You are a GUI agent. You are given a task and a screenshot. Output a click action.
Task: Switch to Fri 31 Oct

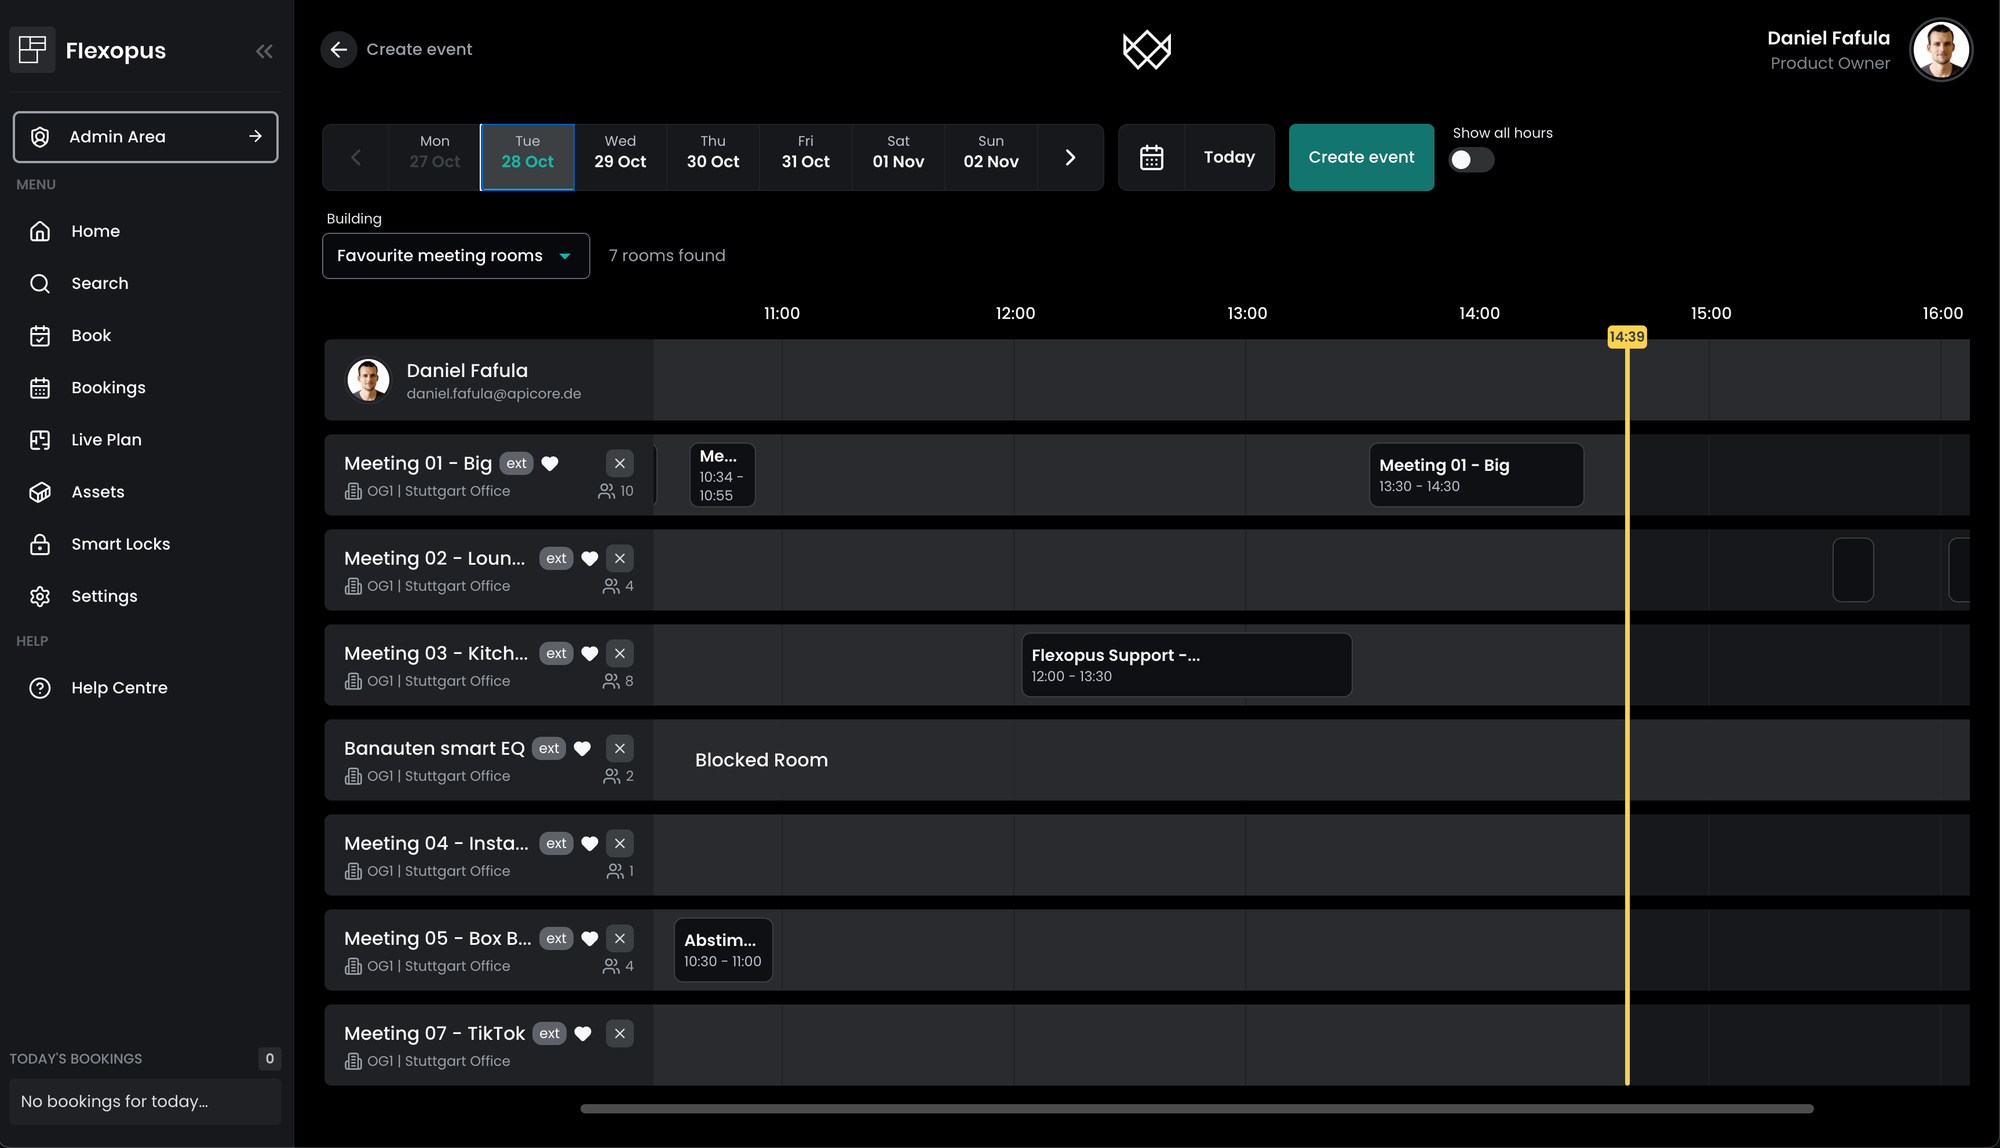click(805, 152)
